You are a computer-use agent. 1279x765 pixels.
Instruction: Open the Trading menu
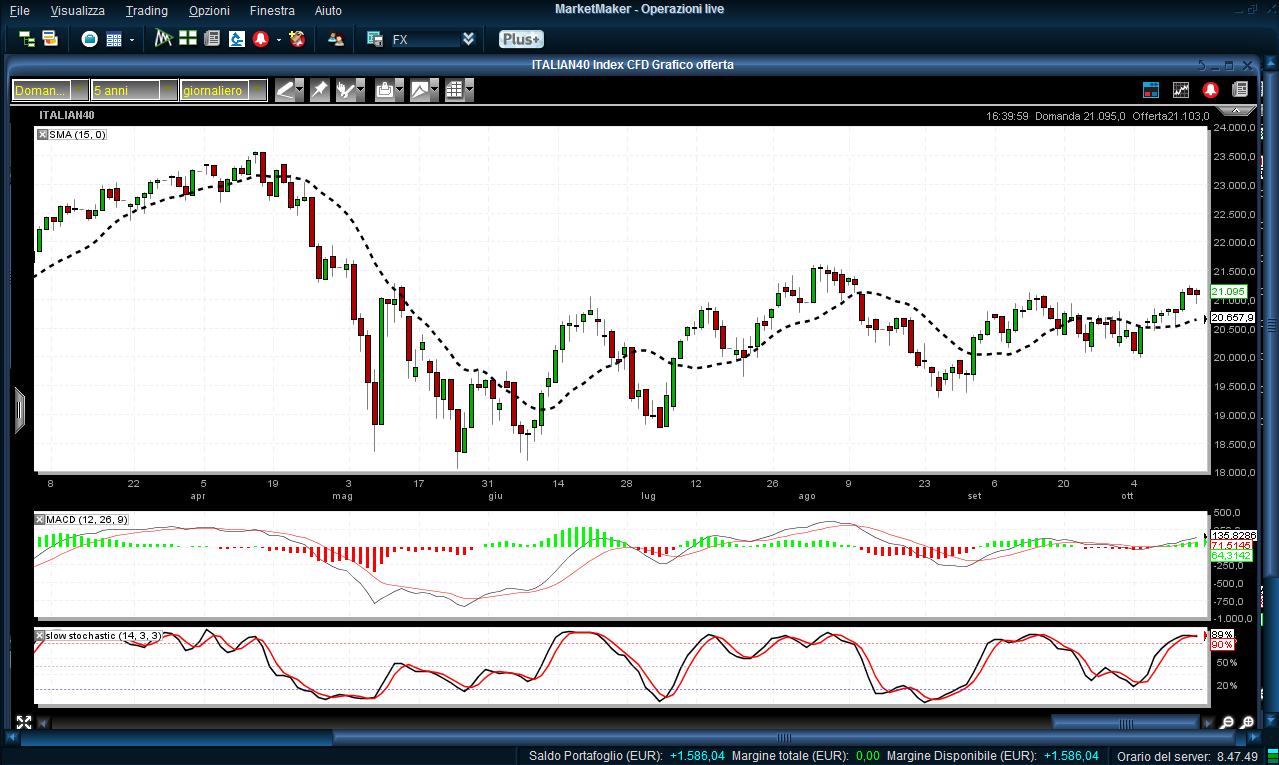(x=147, y=11)
